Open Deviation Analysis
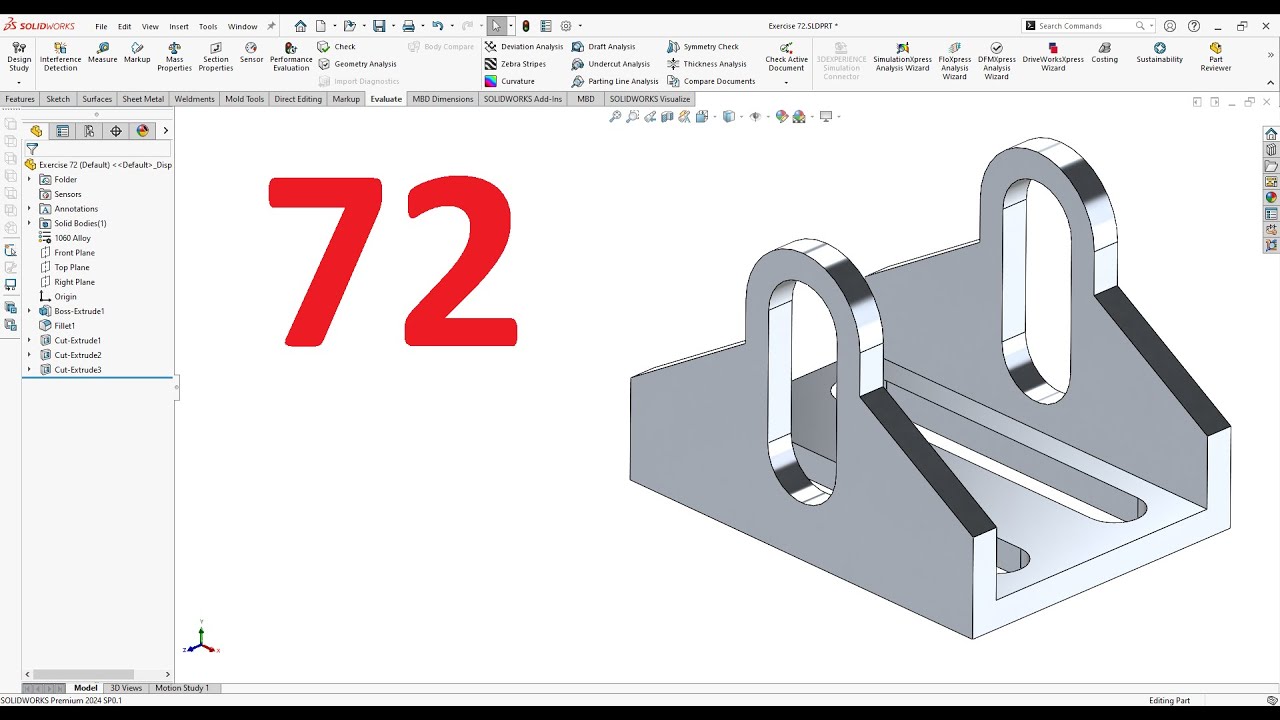1280x720 pixels. (524, 47)
